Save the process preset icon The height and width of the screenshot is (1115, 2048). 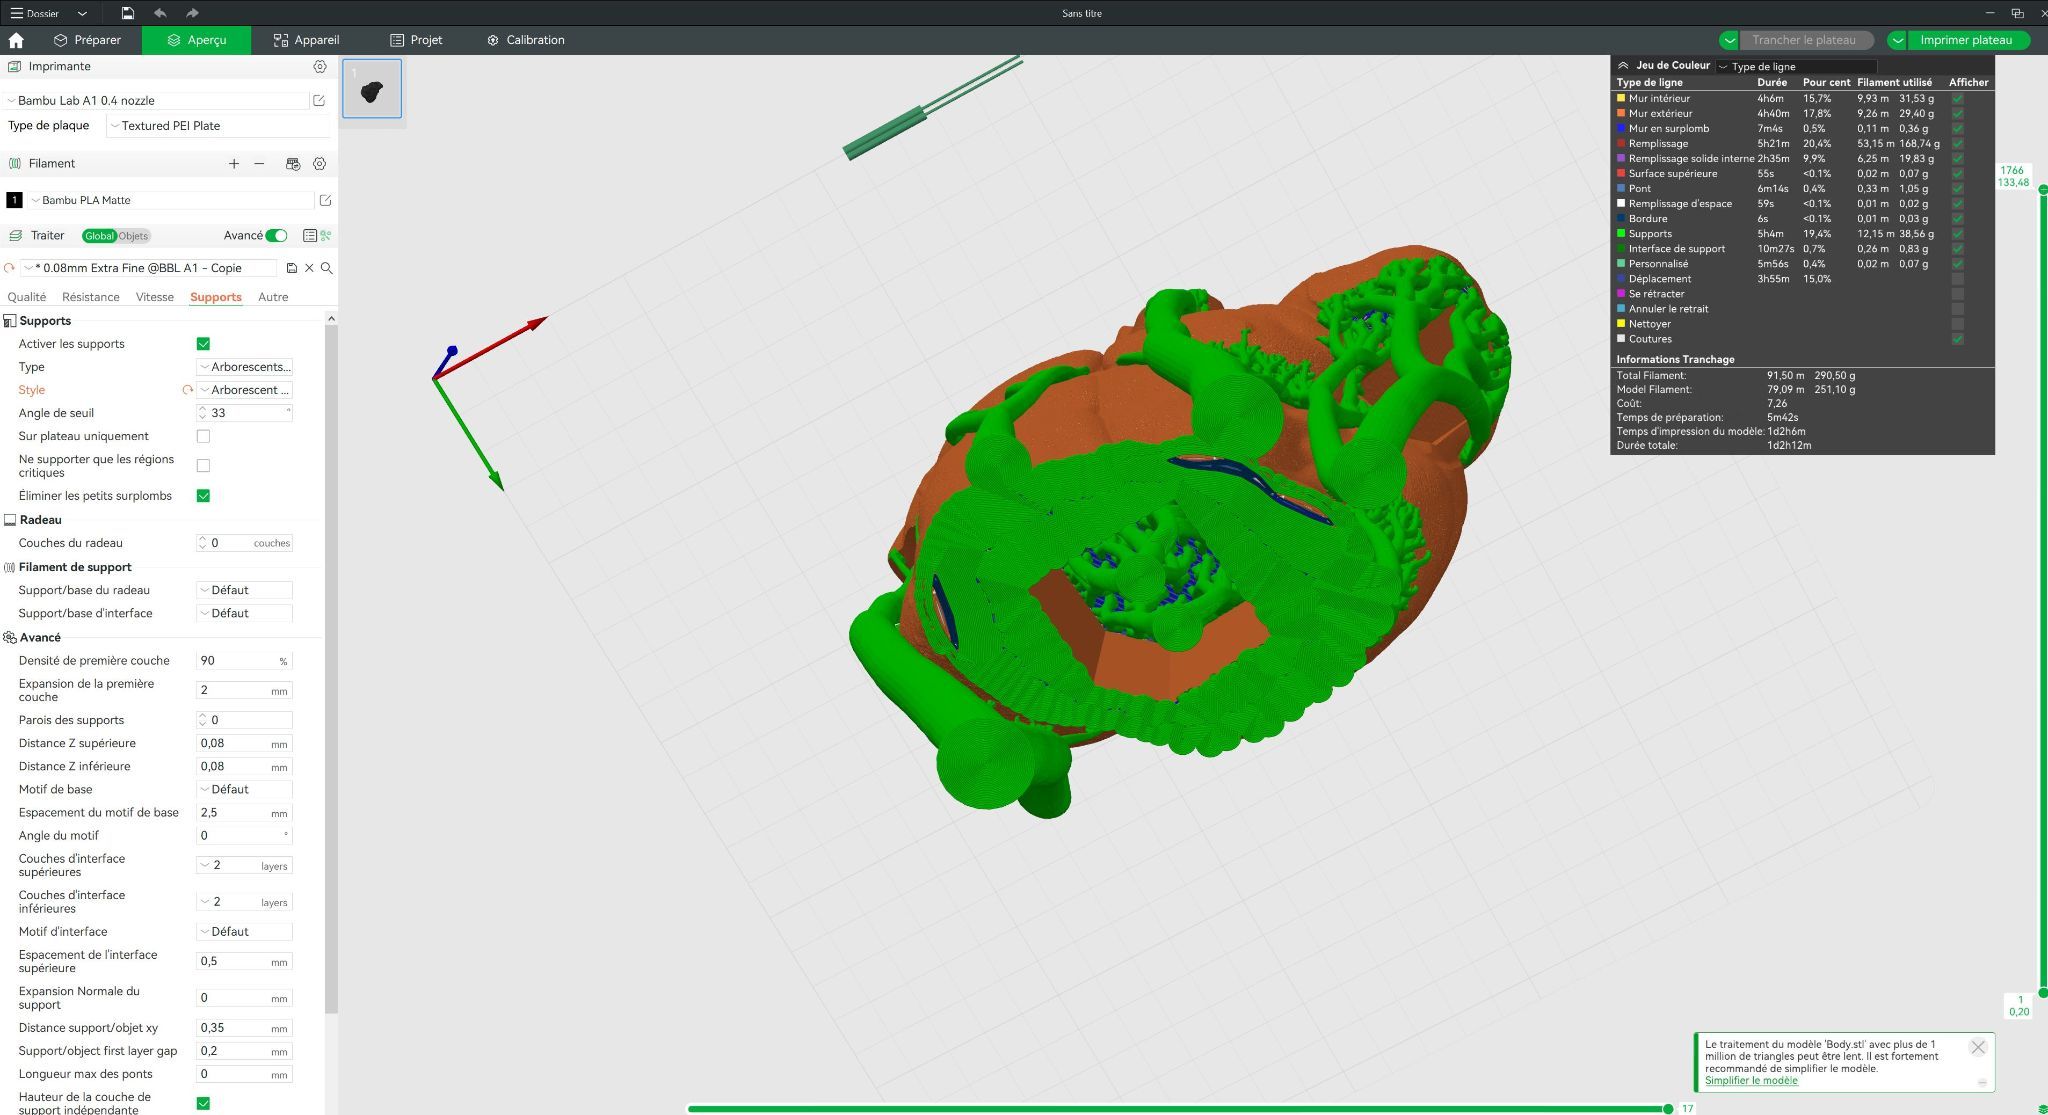point(292,268)
